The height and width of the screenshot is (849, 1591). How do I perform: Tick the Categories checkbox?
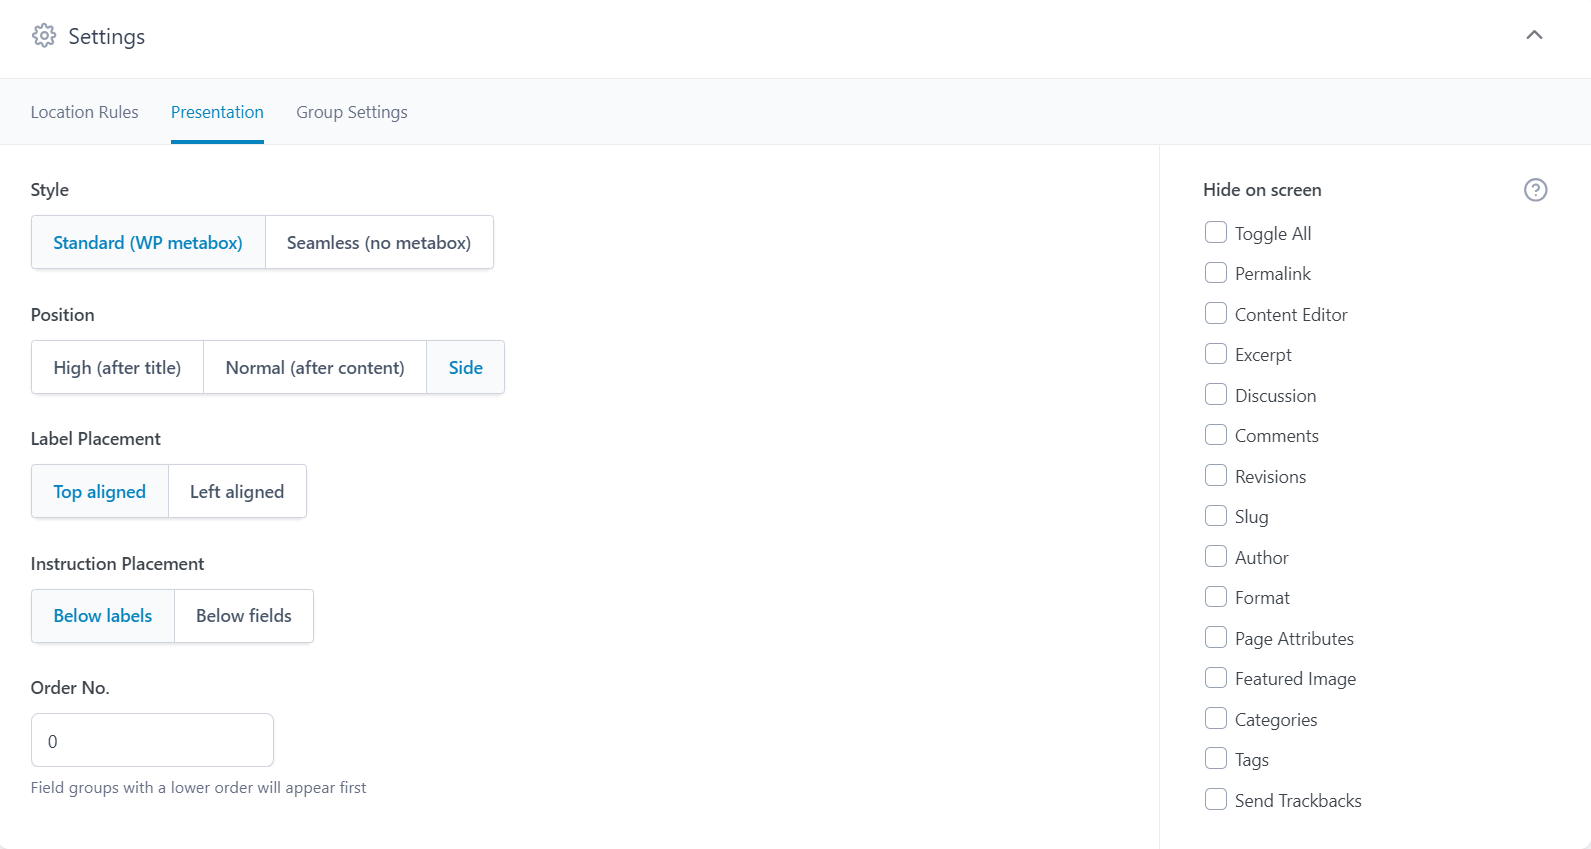pyautogui.click(x=1216, y=718)
